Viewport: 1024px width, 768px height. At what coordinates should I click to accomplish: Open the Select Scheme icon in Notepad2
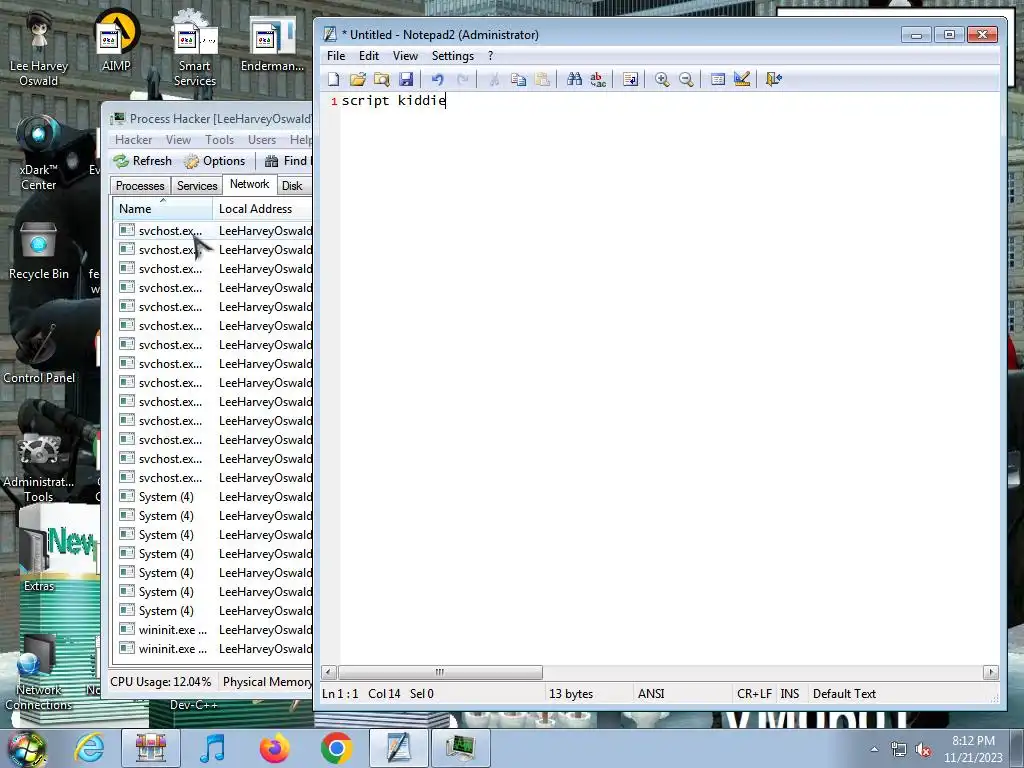coord(718,79)
